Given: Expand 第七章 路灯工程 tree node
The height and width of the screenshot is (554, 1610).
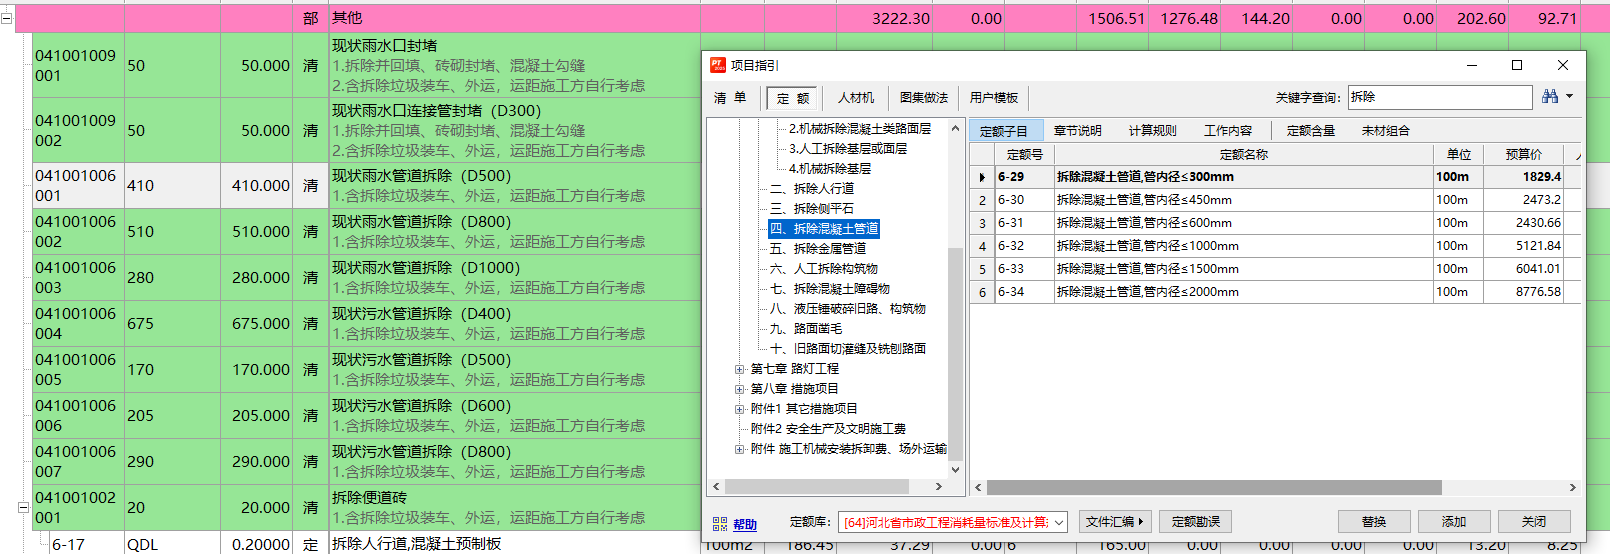Looking at the screenshot, I should point(740,369).
